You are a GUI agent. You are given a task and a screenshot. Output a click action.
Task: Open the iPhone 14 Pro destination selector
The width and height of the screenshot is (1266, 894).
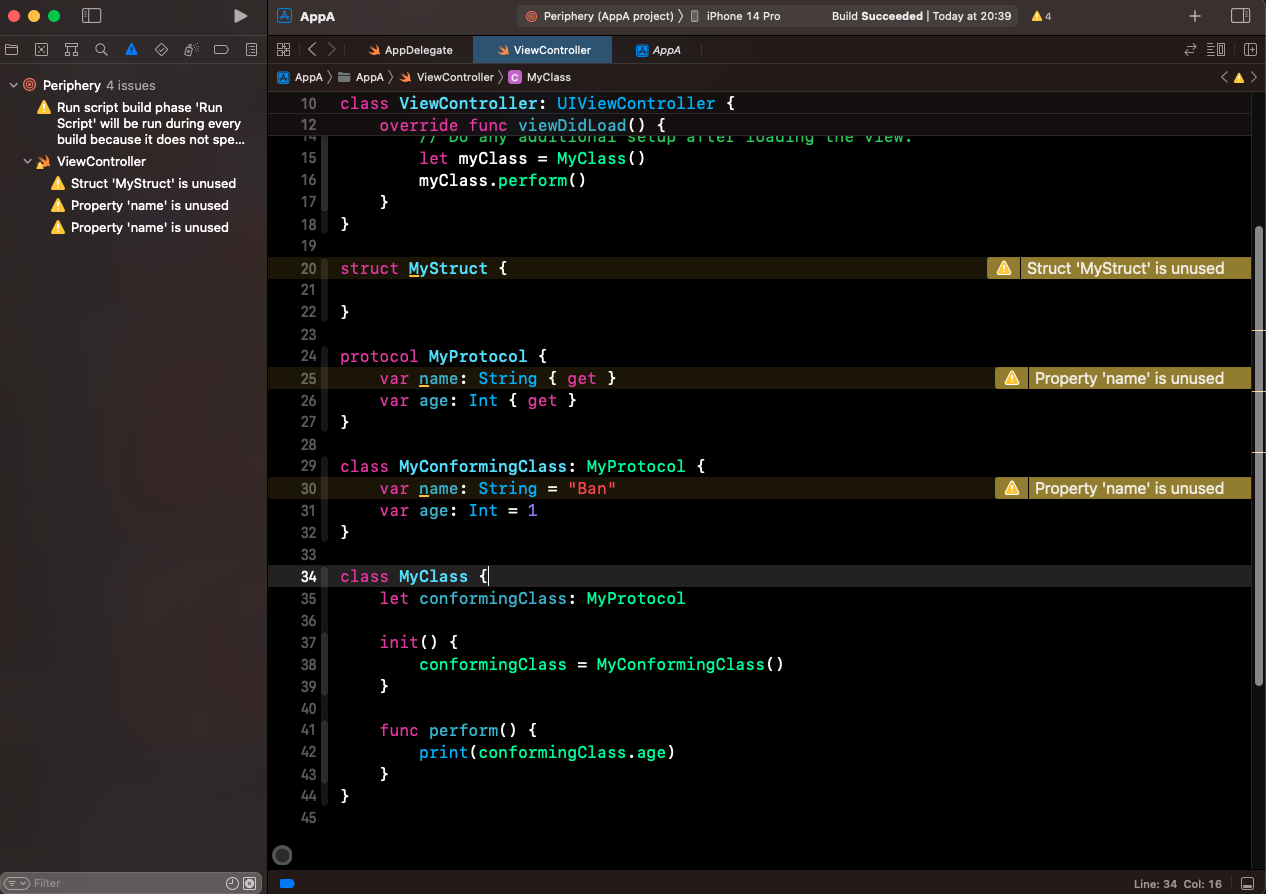[x=743, y=16]
